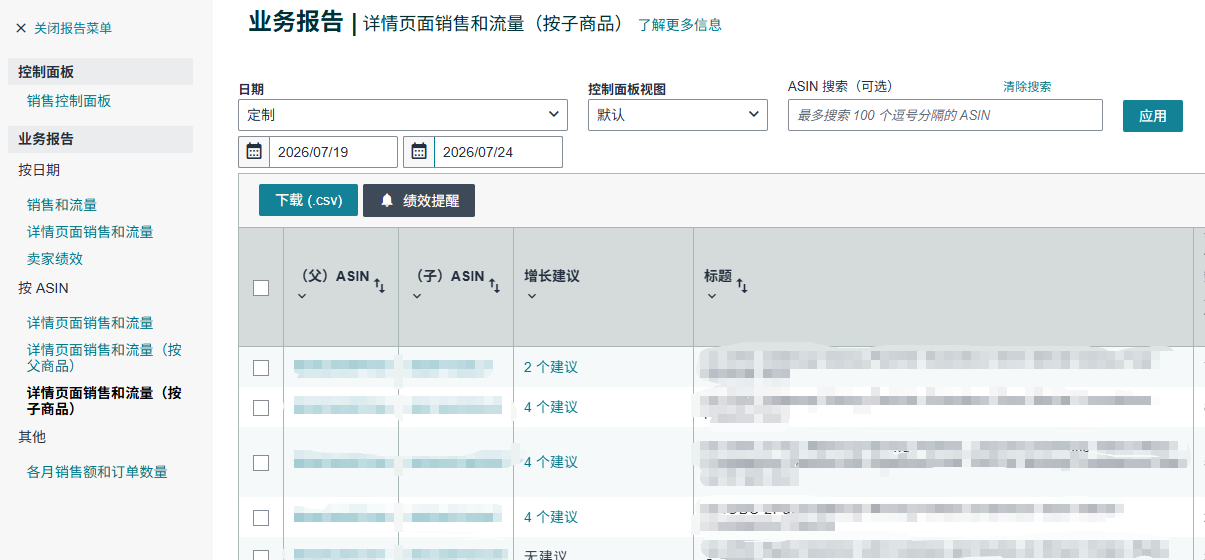Open the second 4 个建议 link
The height and width of the screenshot is (560, 1205).
point(551,462)
